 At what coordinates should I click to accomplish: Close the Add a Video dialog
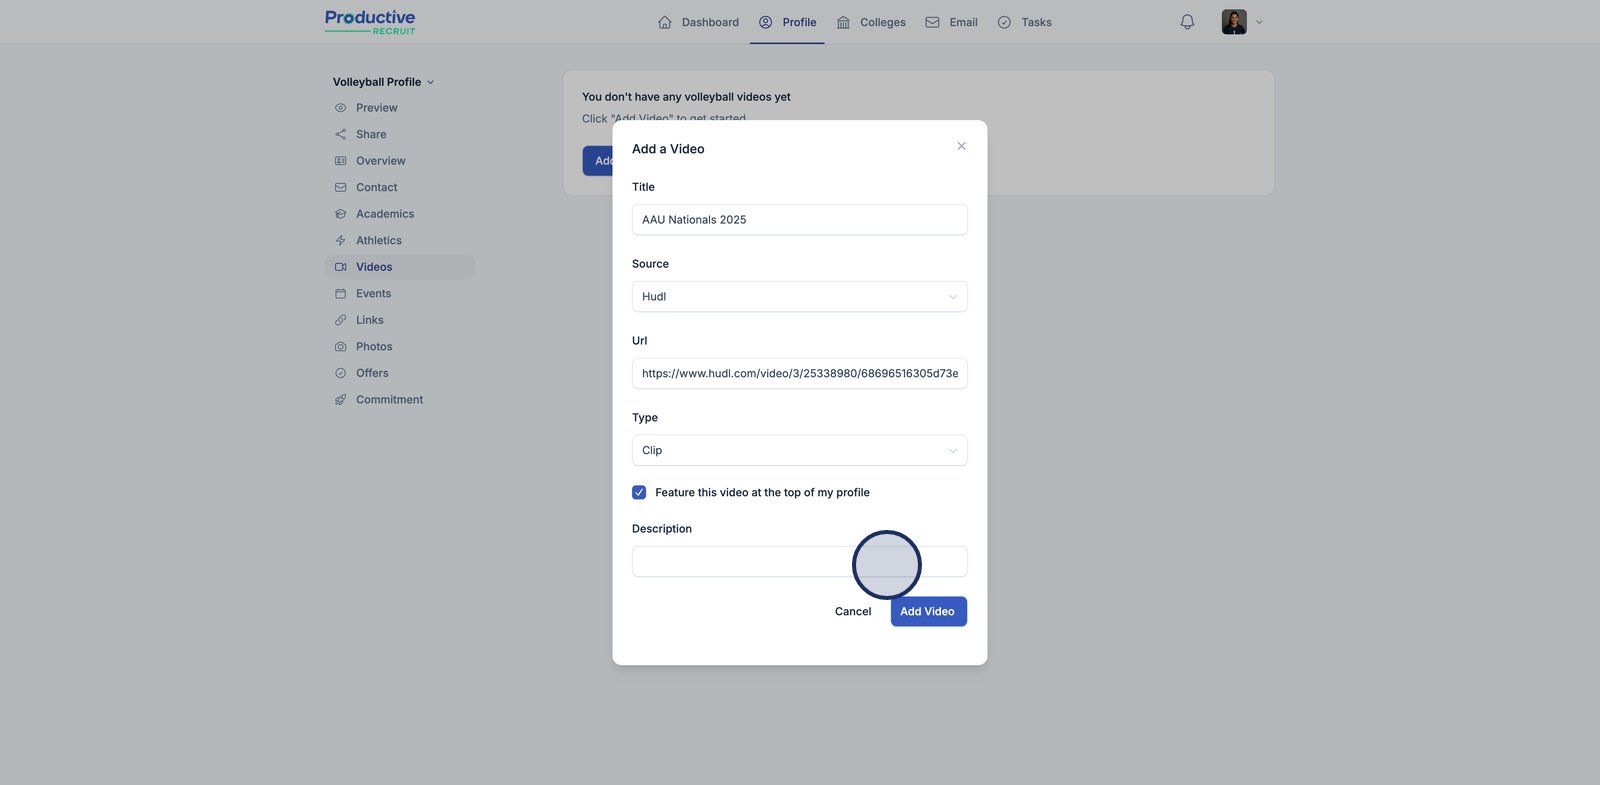pos(961,146)
